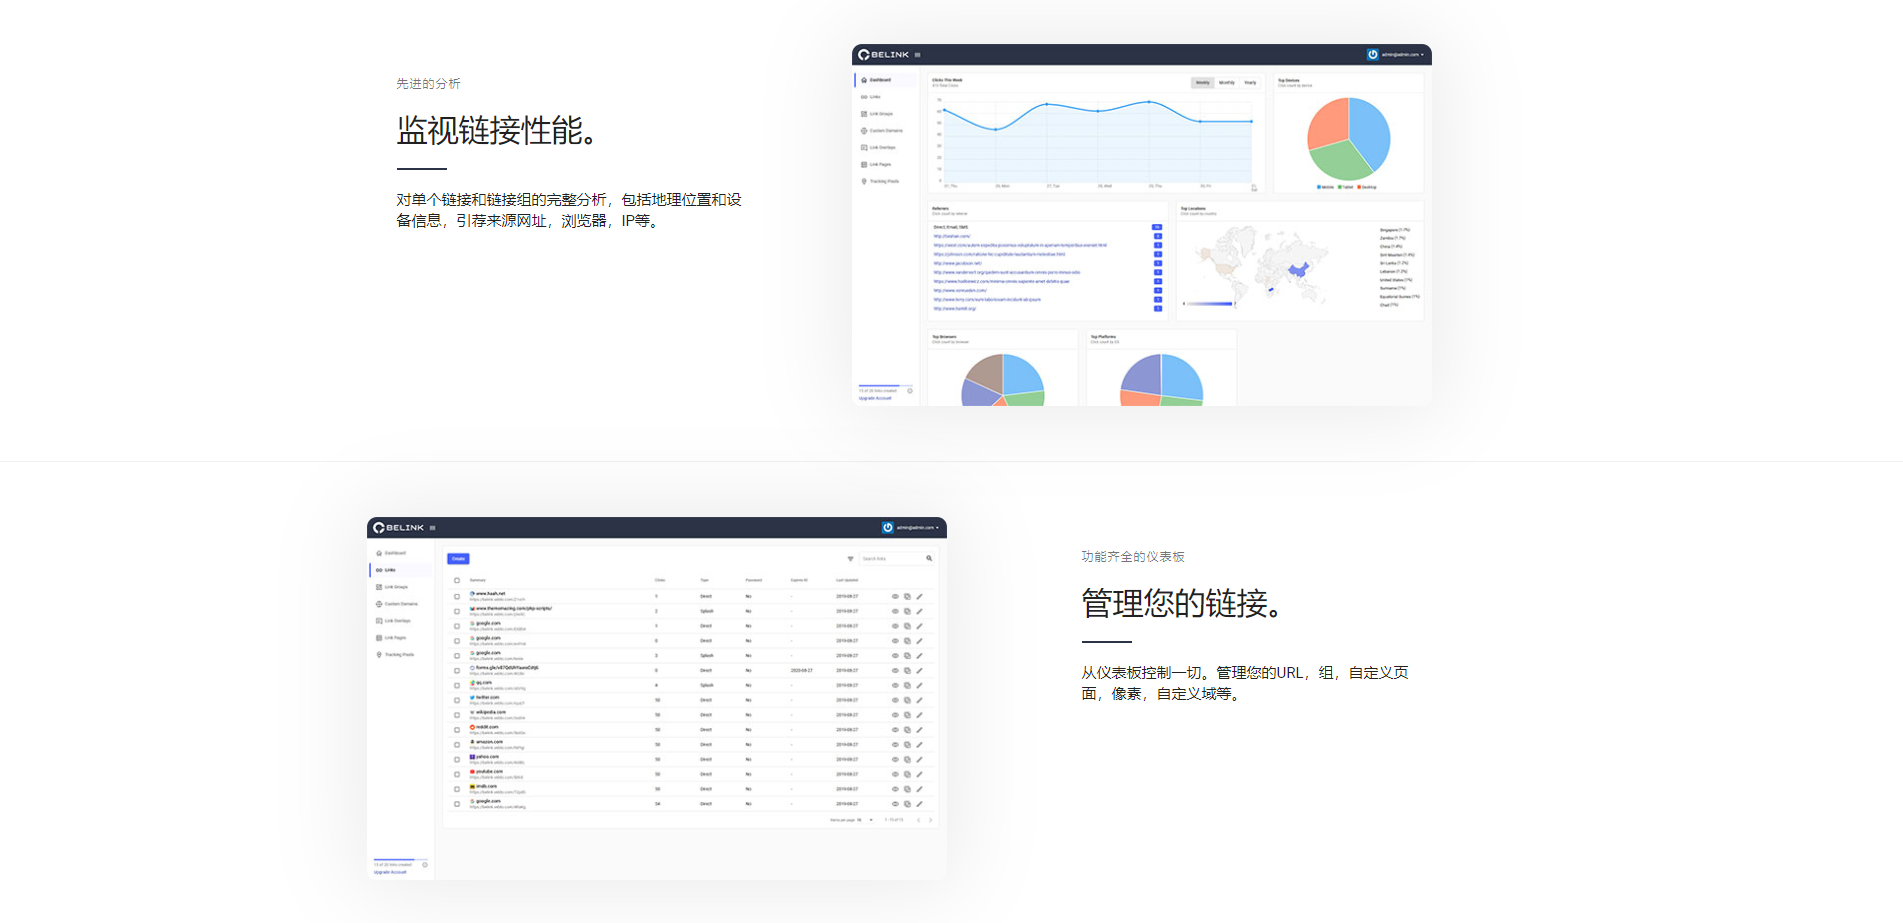Open the Dashboard section in the sidebar

pyautogui.click(x=391, y=553)
